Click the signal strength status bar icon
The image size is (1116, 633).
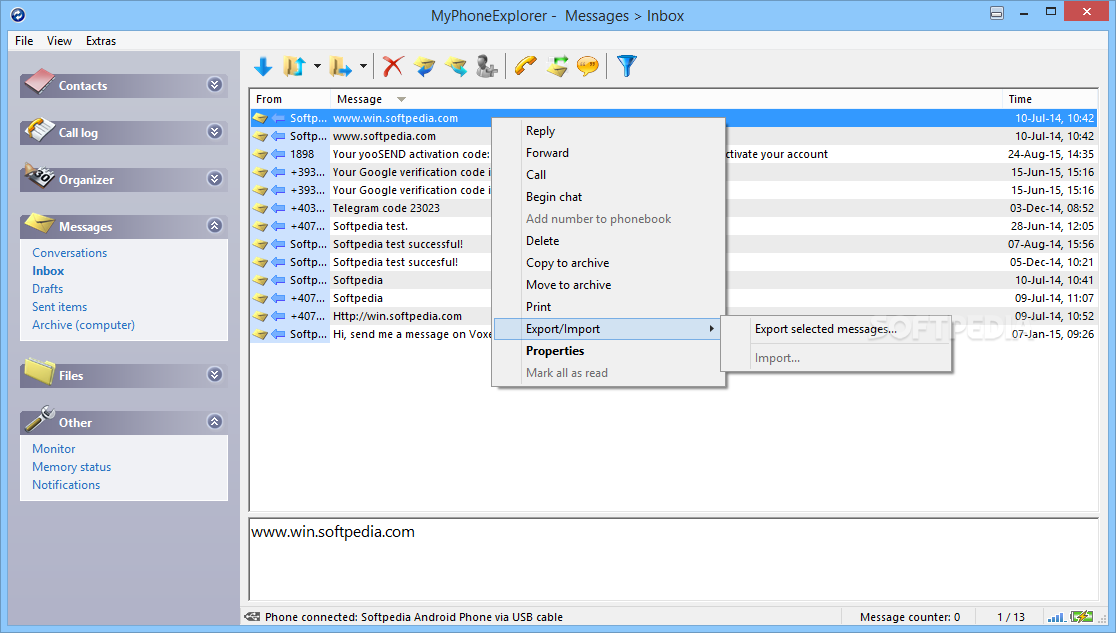[x=1056, y=617]
